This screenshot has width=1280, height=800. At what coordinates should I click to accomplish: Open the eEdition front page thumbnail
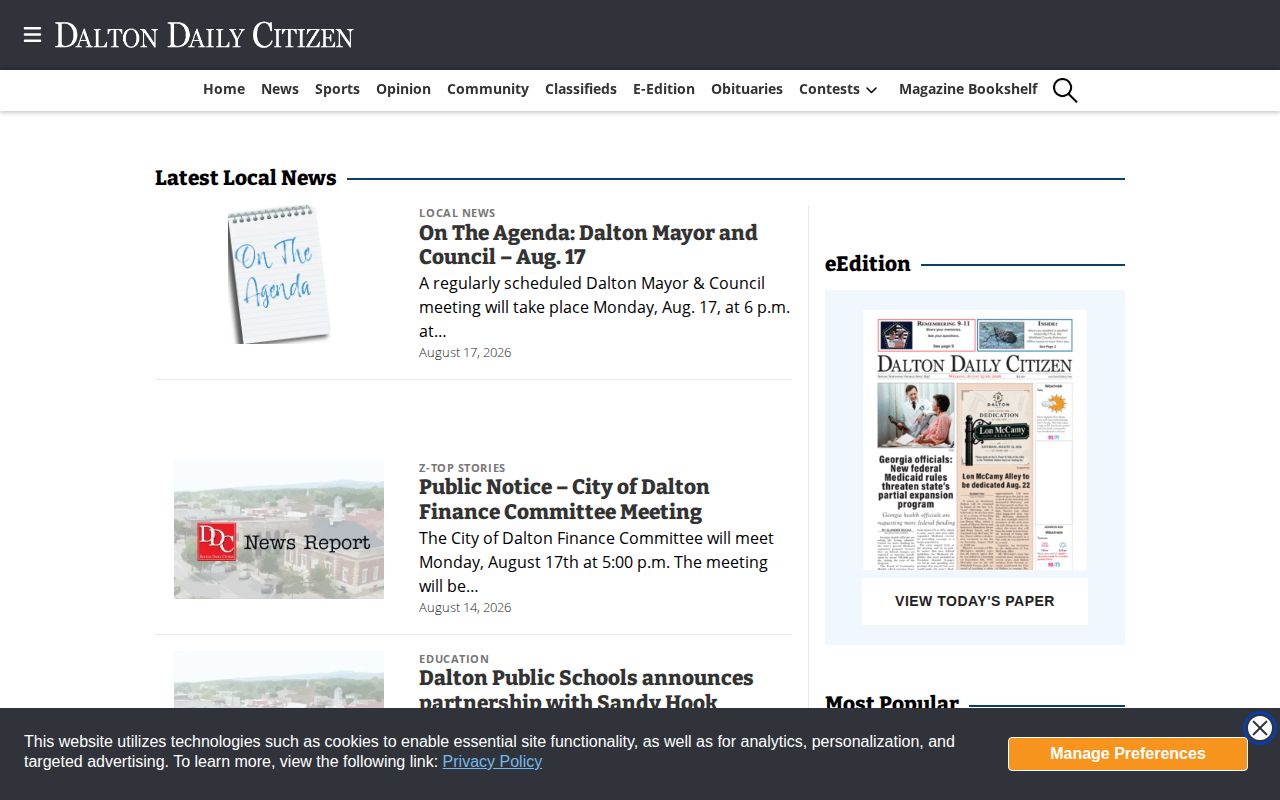(975, 440)
